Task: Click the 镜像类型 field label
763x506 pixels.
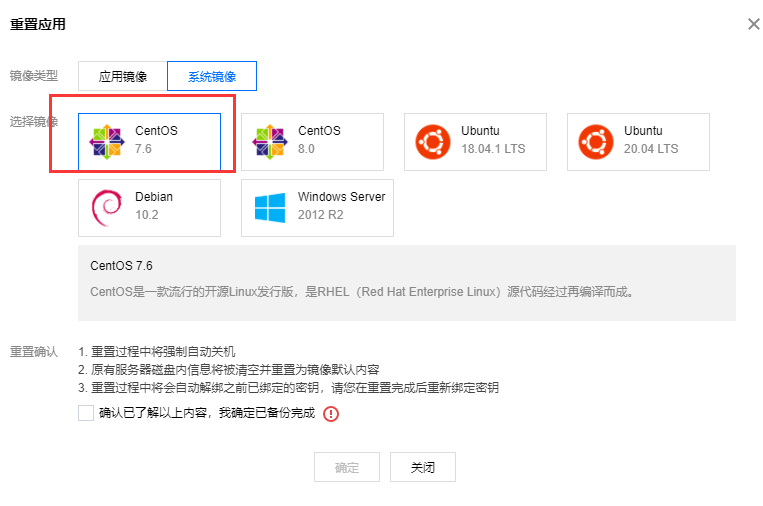Action: [x=34, y=76]
